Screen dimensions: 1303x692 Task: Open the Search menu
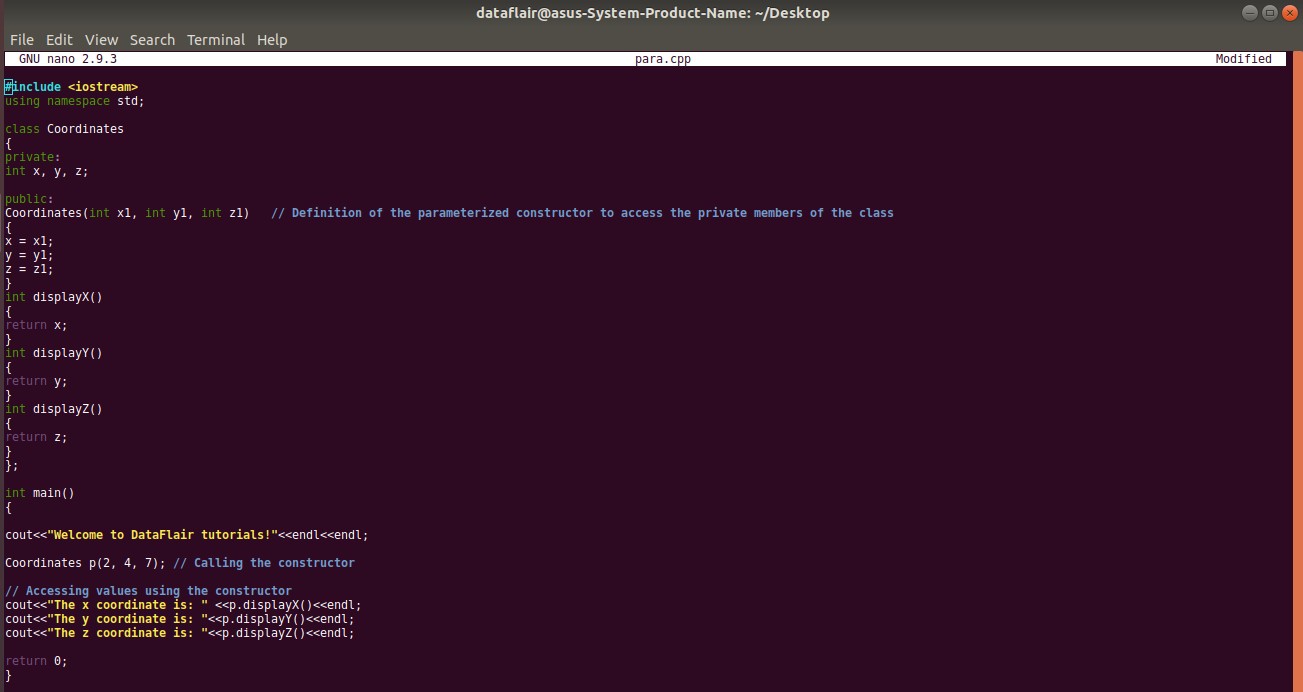pos(152,39)
